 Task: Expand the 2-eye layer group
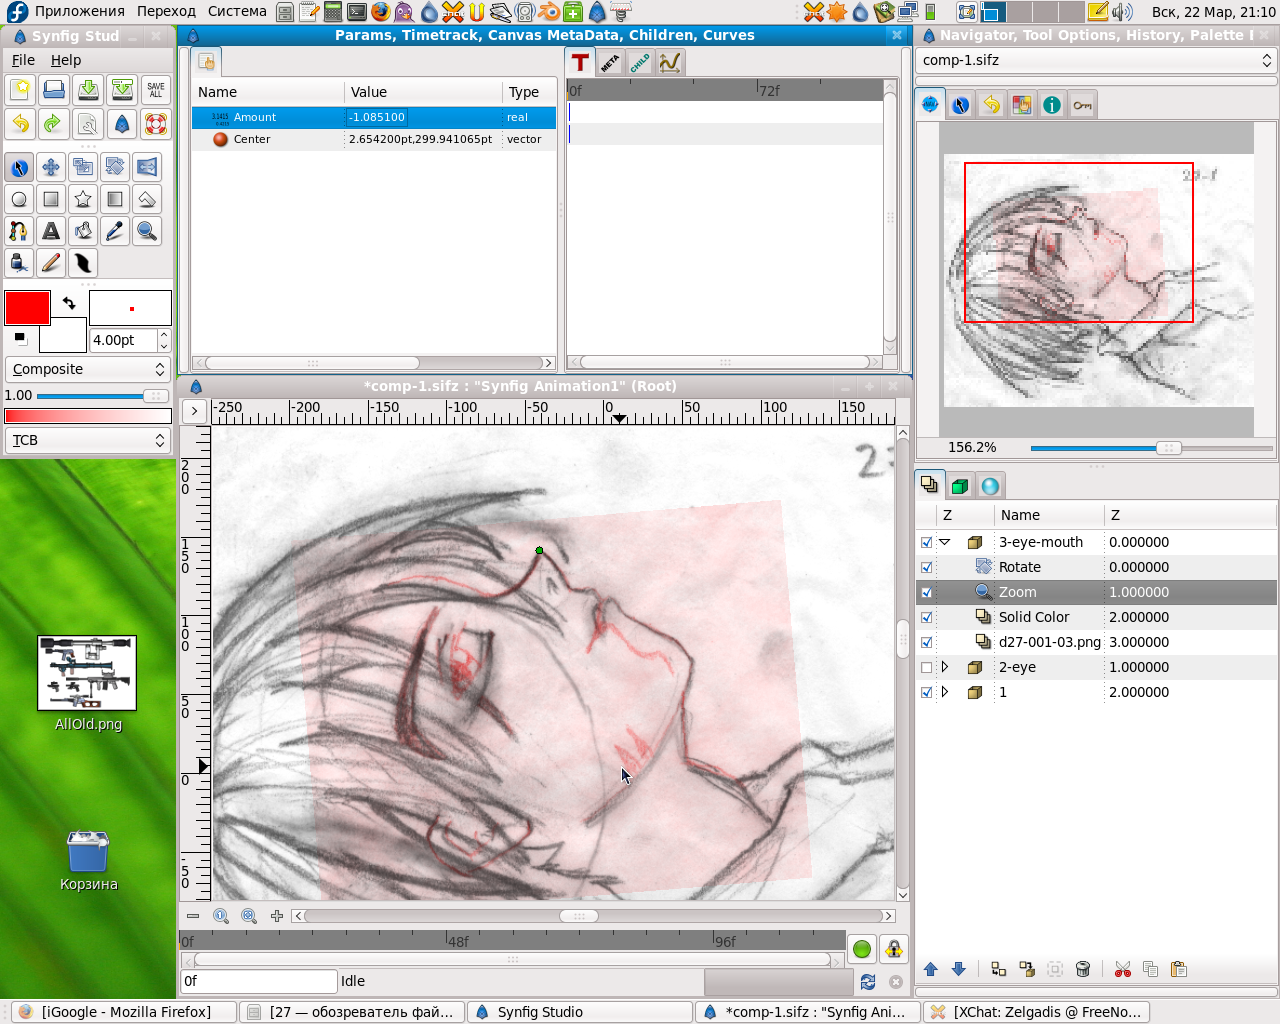coord(945,667)
